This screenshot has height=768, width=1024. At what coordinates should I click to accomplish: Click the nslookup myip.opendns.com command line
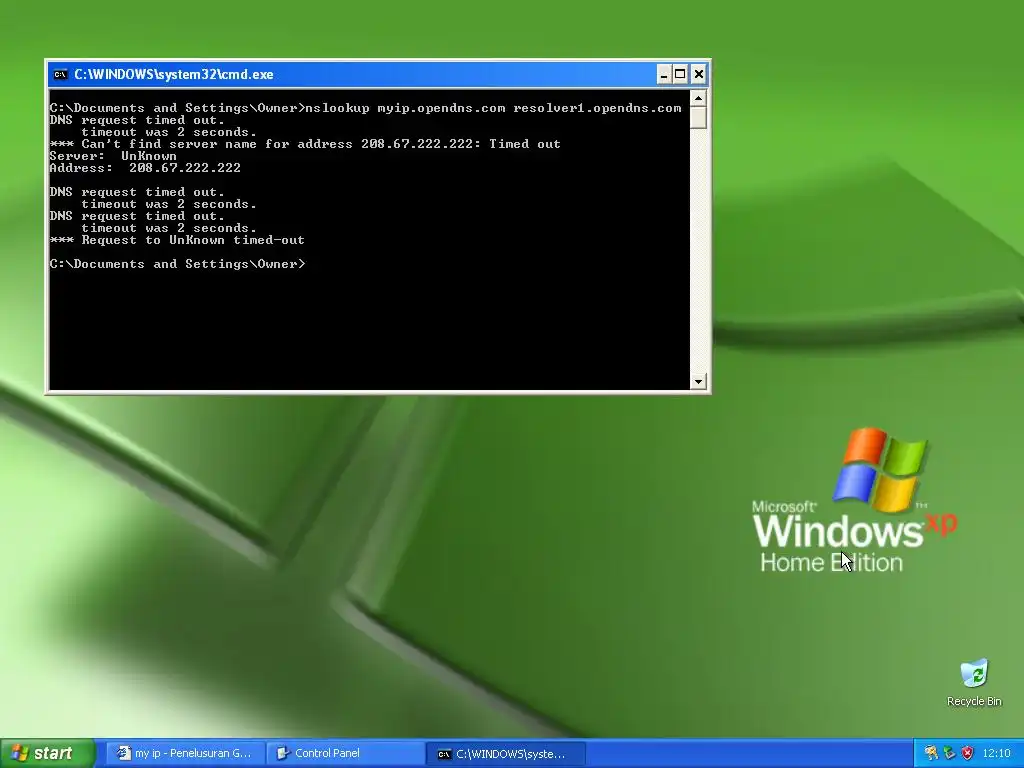tap(365, 108)
